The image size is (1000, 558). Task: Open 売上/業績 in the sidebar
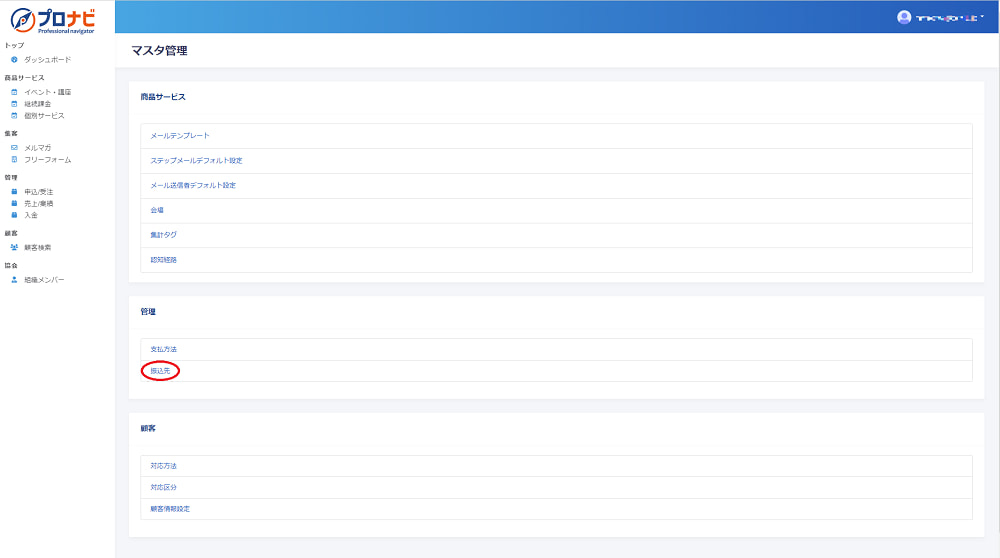(38, 203)
